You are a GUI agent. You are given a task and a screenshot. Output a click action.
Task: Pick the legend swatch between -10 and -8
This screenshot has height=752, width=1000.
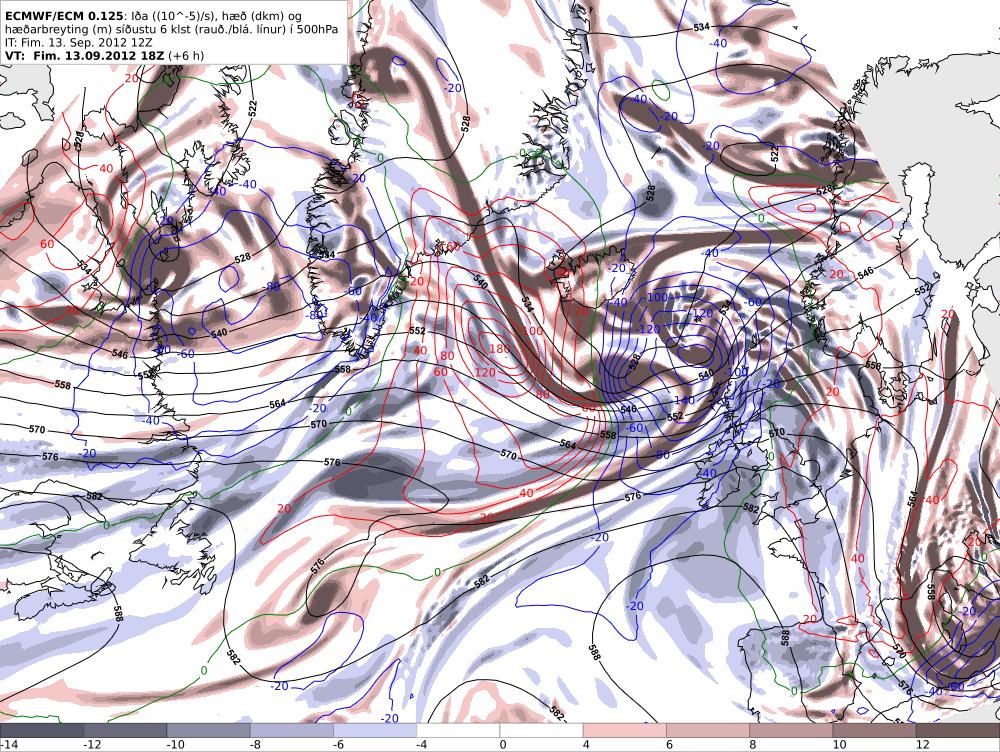[209, 730]
